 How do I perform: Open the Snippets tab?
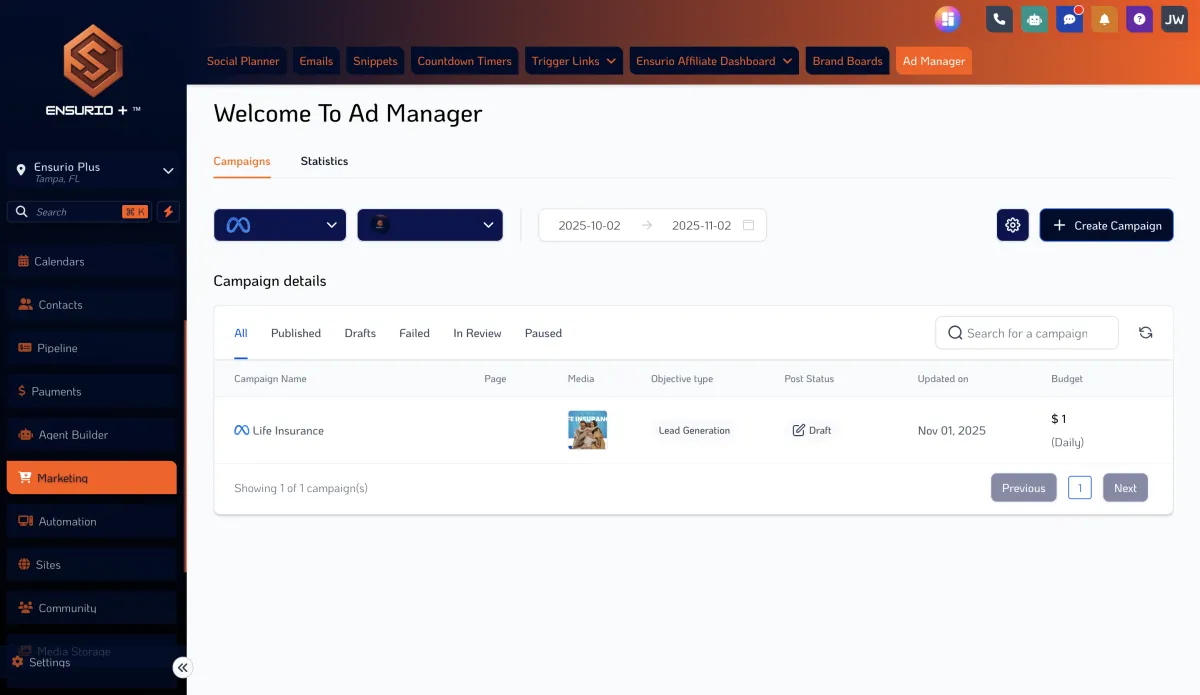375,61
